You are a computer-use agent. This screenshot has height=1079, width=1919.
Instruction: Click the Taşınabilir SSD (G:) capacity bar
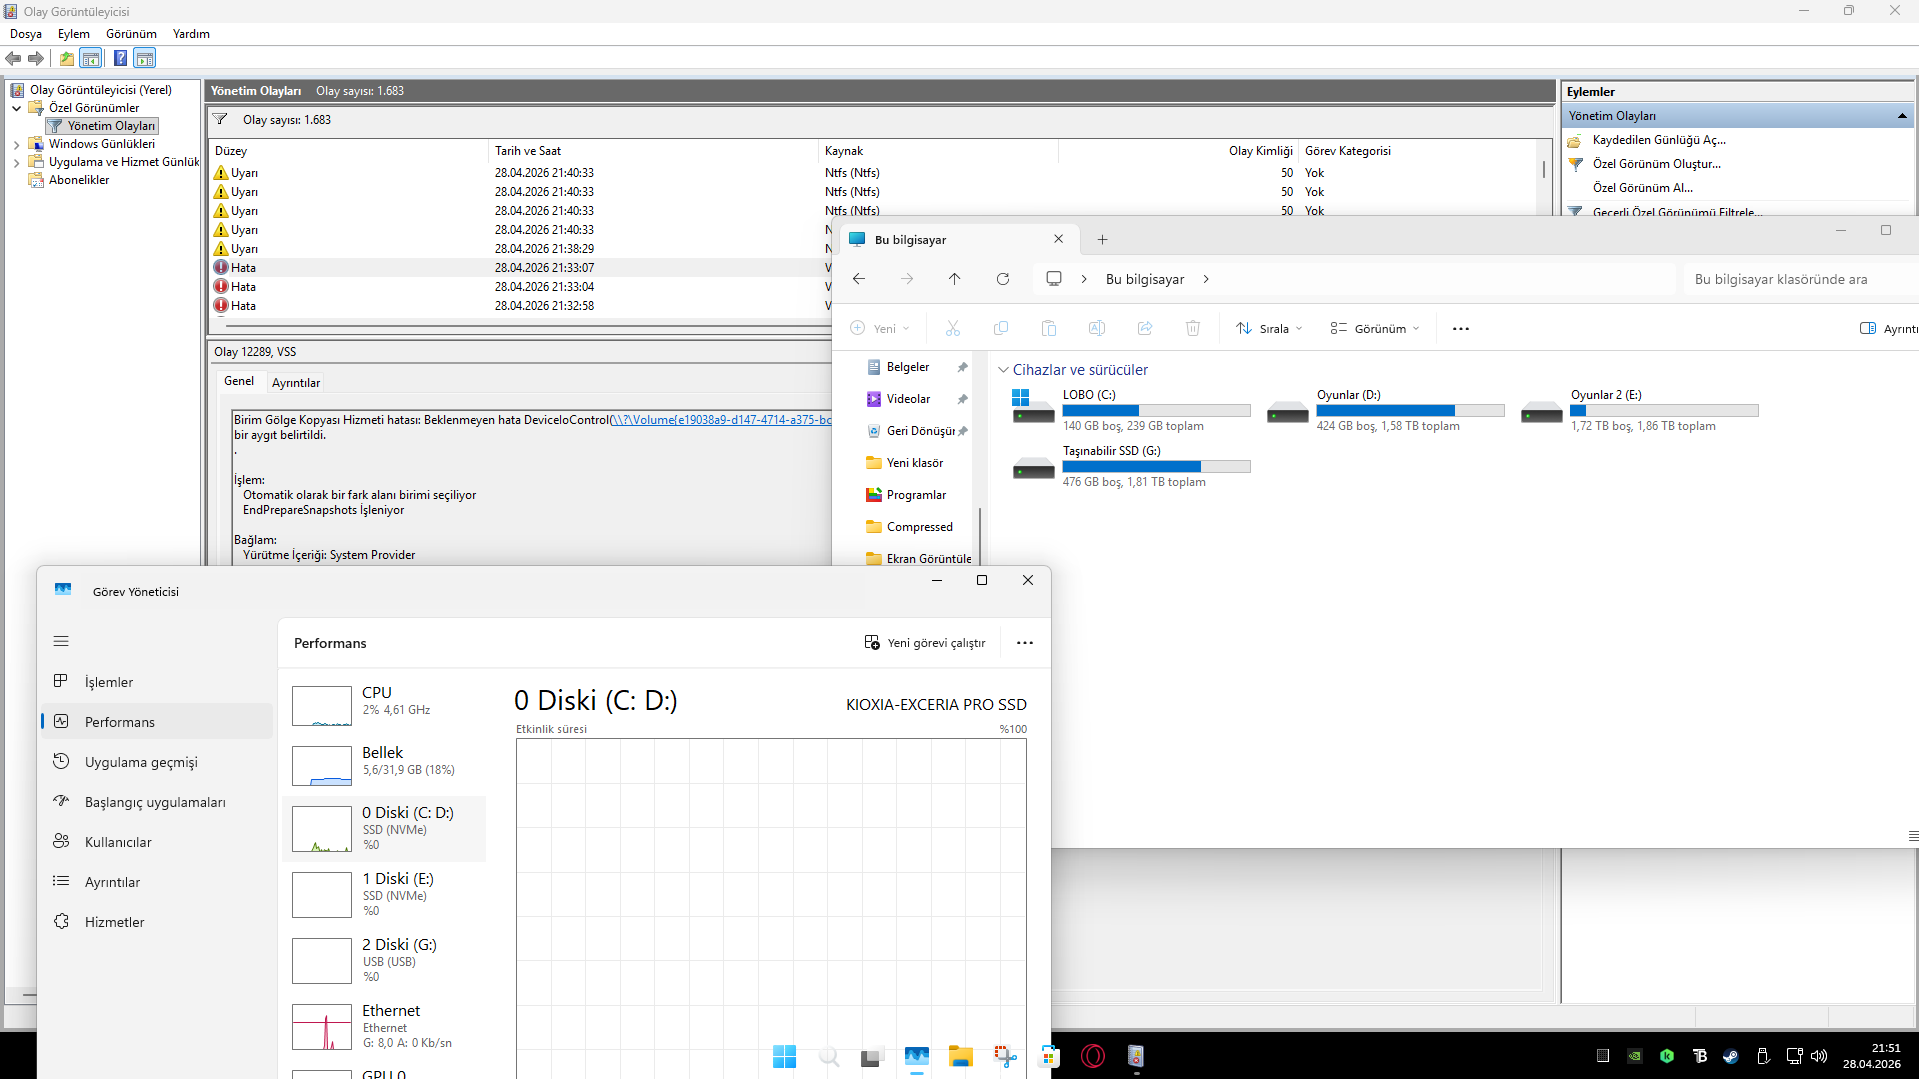pyautogui.click(x=1156, y=466)
